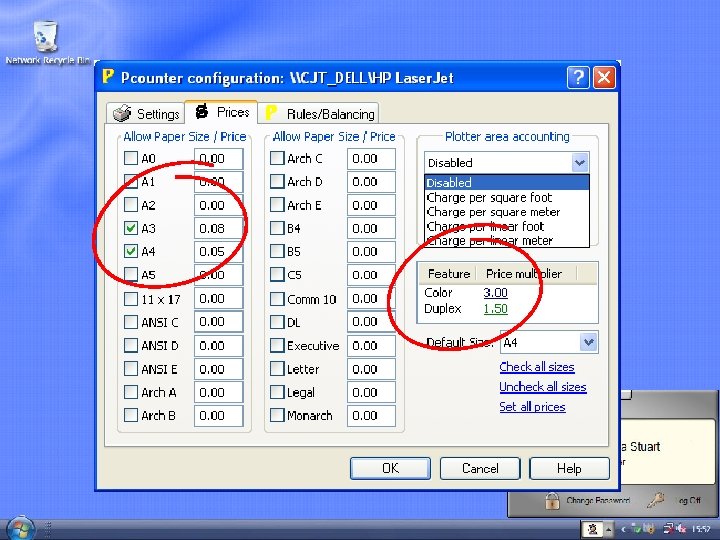720x540 pixels.
Task: Uncheck the A3 paper size
Action: pos(131,228)
